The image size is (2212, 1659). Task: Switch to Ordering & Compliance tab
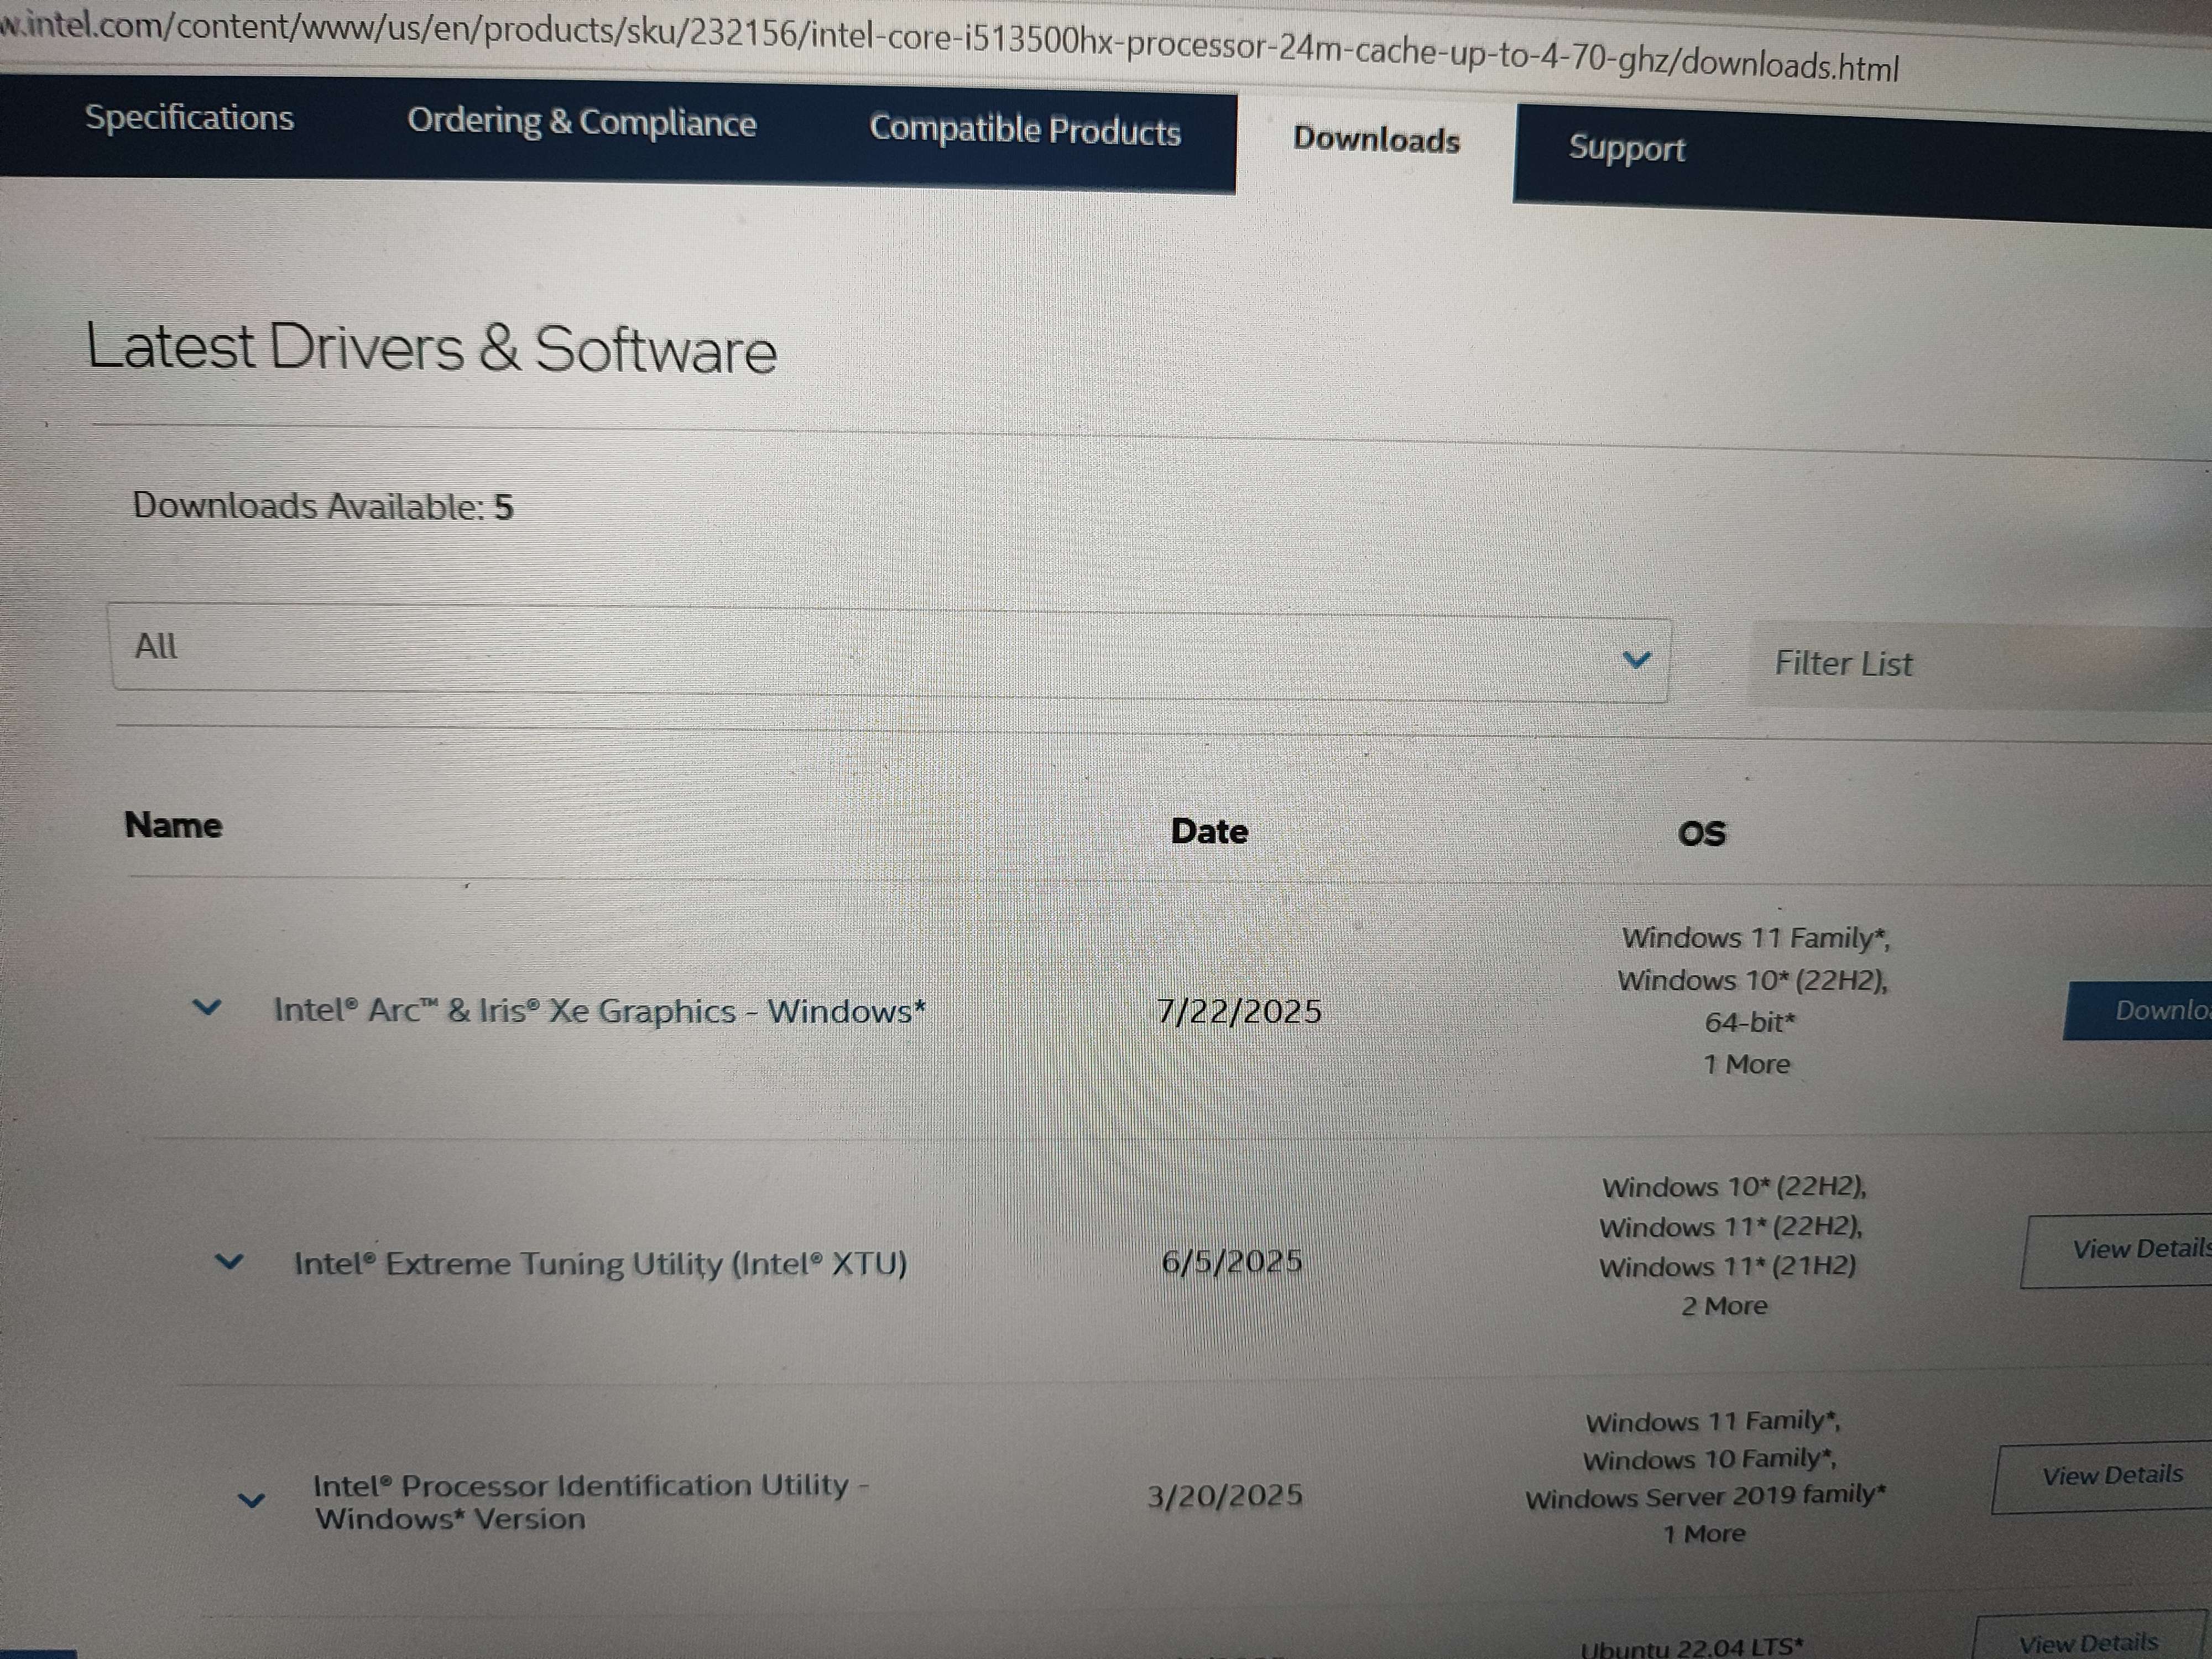581,122
